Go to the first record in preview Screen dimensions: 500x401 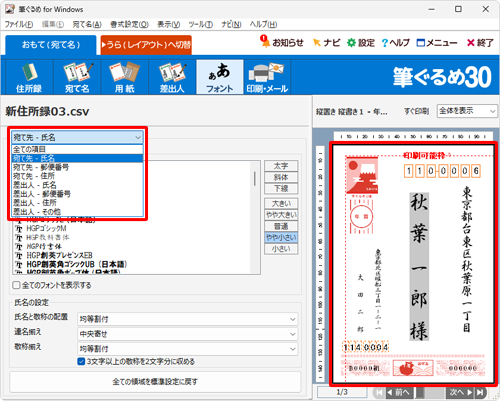tap(379, 392)
